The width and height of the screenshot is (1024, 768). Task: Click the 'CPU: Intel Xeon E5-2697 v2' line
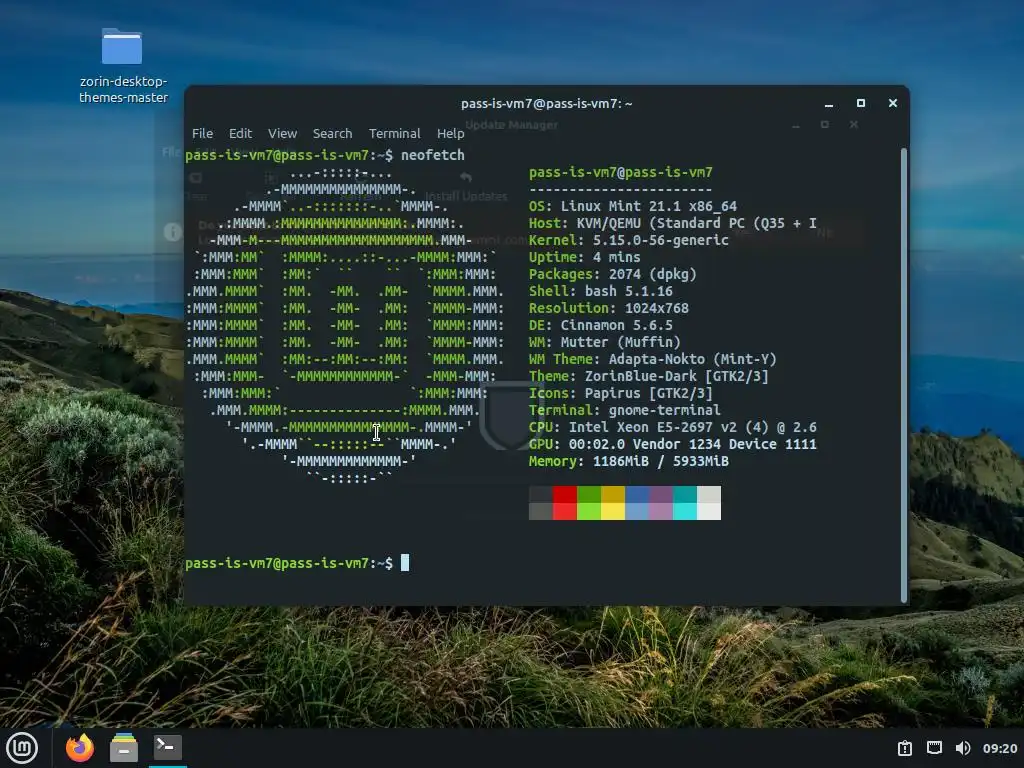click(673, 427)
